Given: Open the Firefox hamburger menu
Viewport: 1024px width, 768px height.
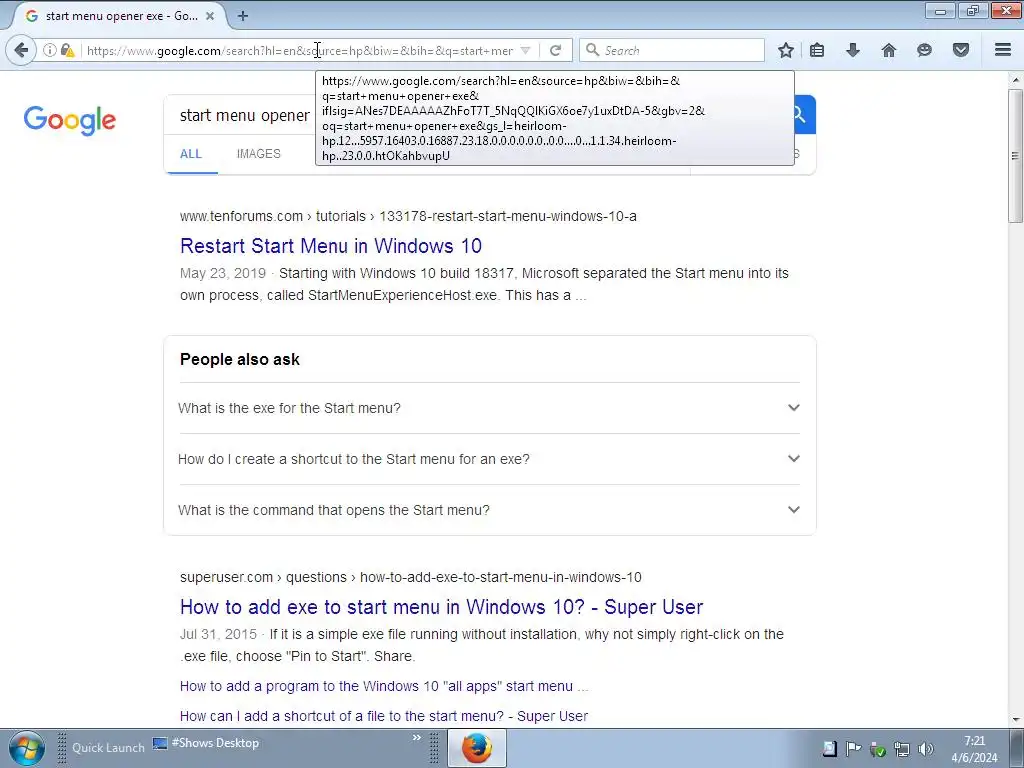Looking at the screenshot, I should pos(1003,50).
